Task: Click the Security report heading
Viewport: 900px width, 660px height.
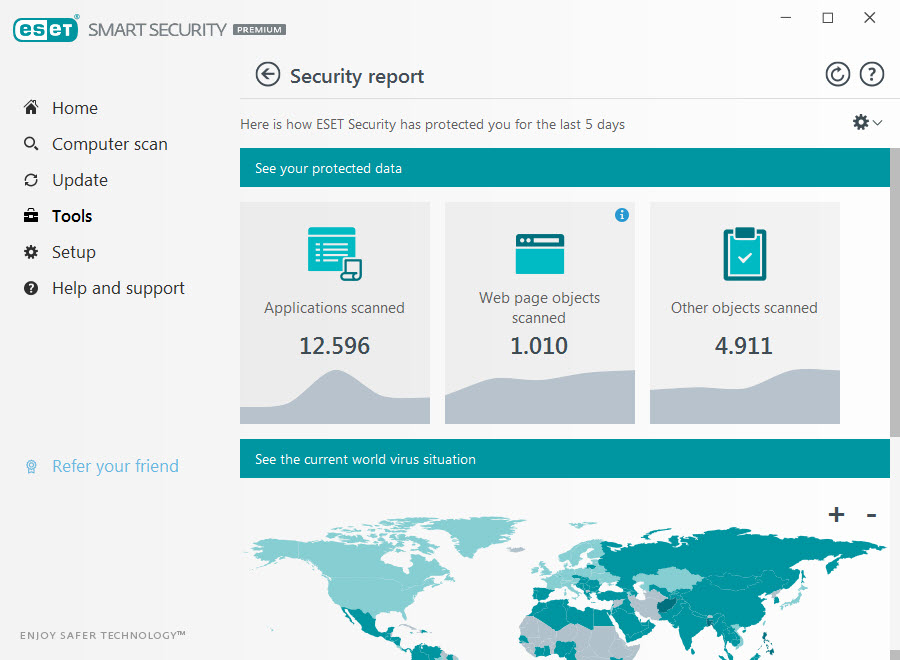Action: (357, 76)
